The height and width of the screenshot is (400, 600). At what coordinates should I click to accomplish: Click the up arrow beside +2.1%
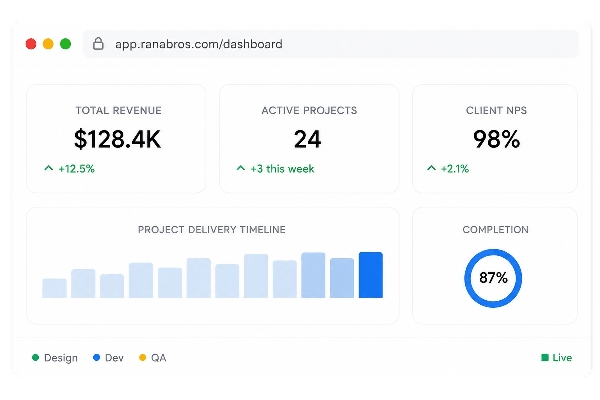tap(431, 168)
